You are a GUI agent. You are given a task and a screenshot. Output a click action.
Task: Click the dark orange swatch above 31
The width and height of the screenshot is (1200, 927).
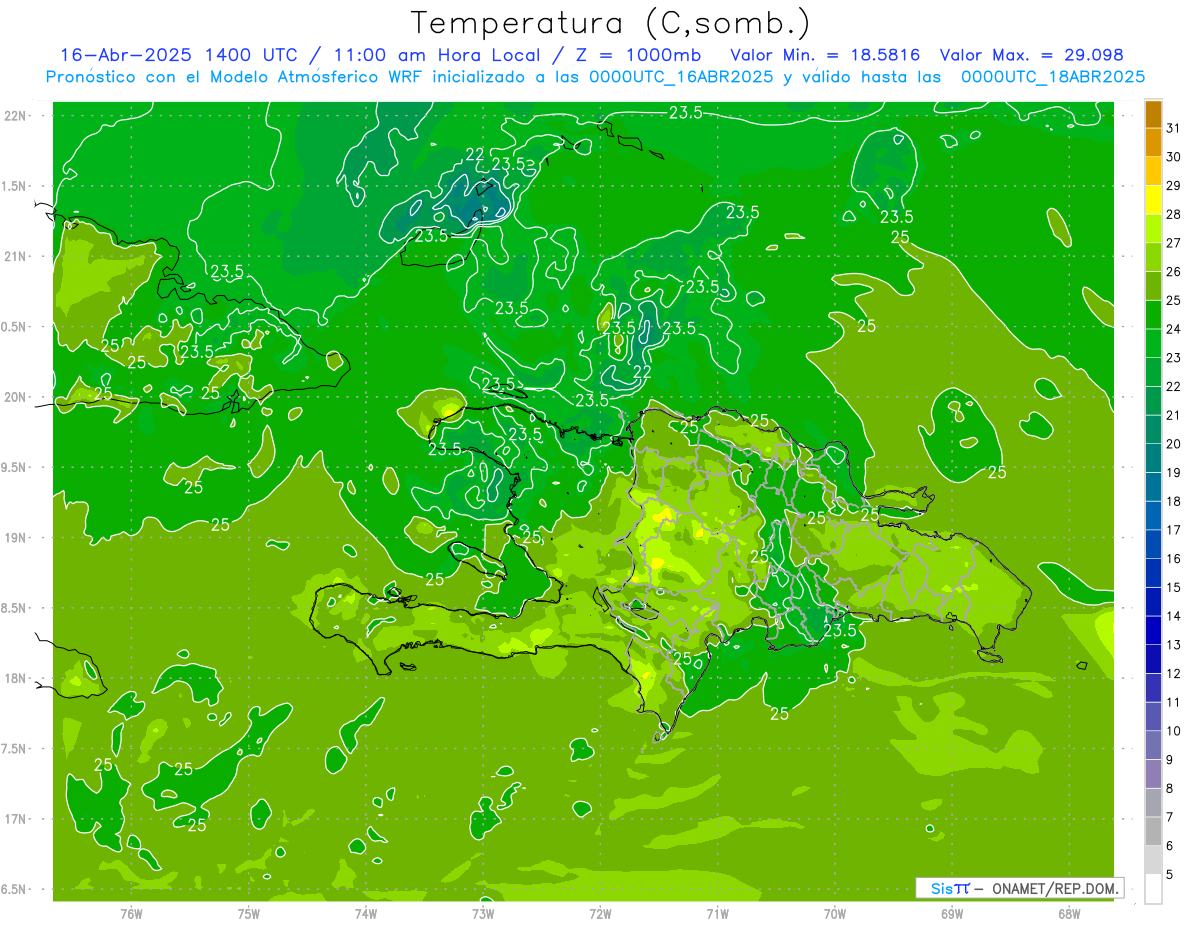[x=1153, y=115]
